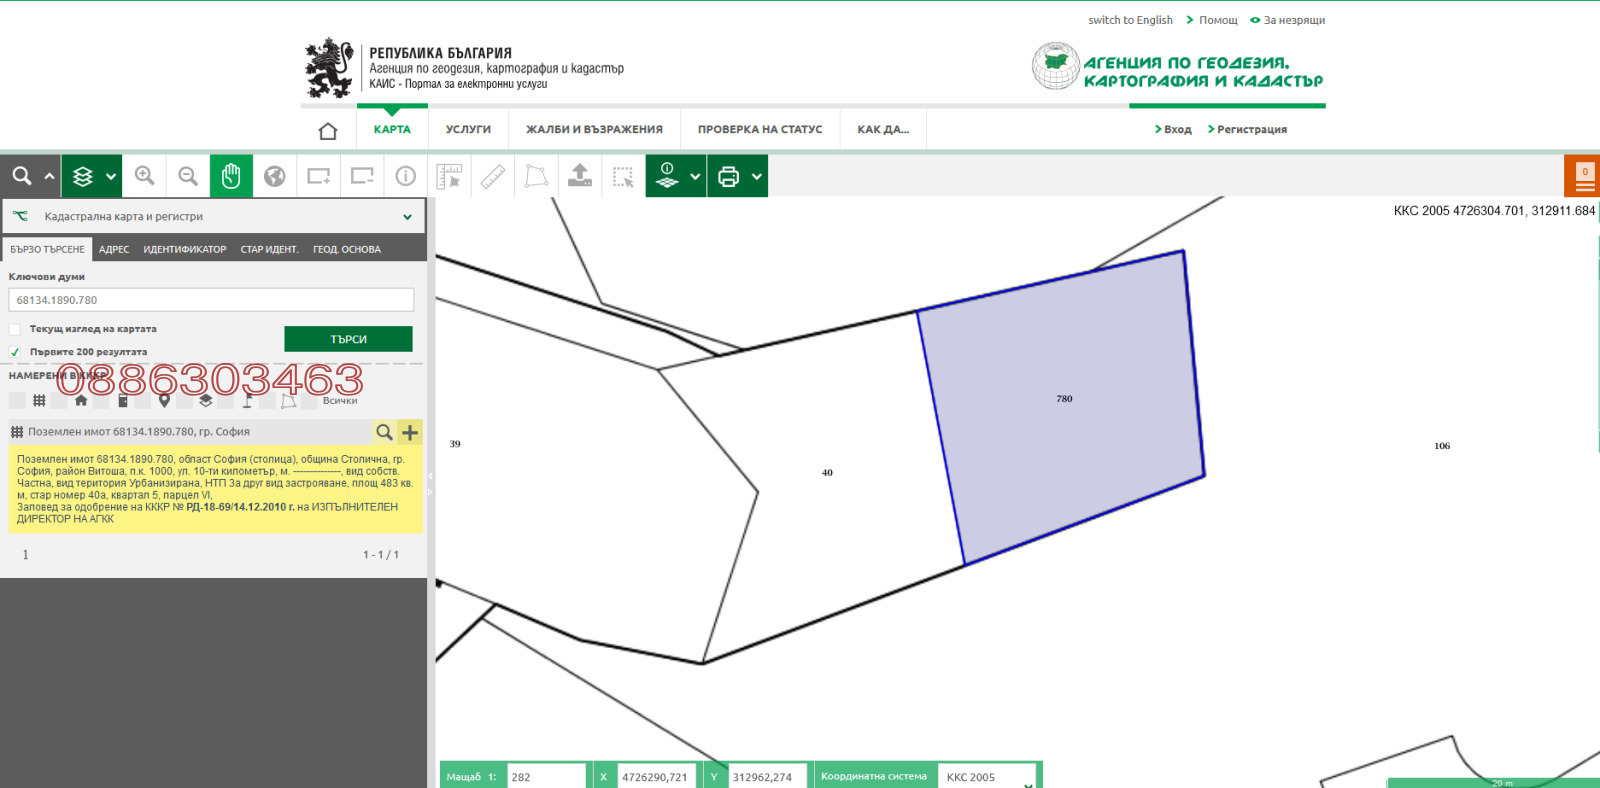Click the zoom in magnifier tool
This screenshot has width=1600, height=788.
click(x=145, y=176)
